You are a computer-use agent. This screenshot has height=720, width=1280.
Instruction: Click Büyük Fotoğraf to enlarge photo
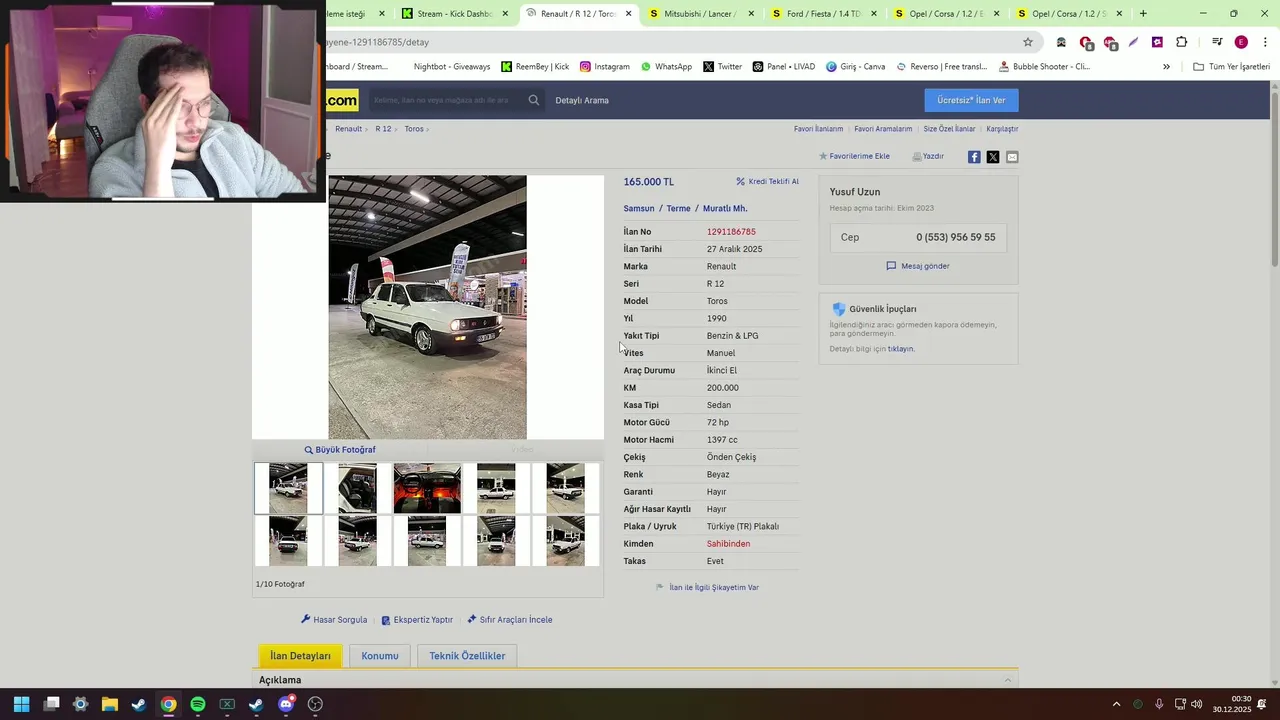pos(340,450)
